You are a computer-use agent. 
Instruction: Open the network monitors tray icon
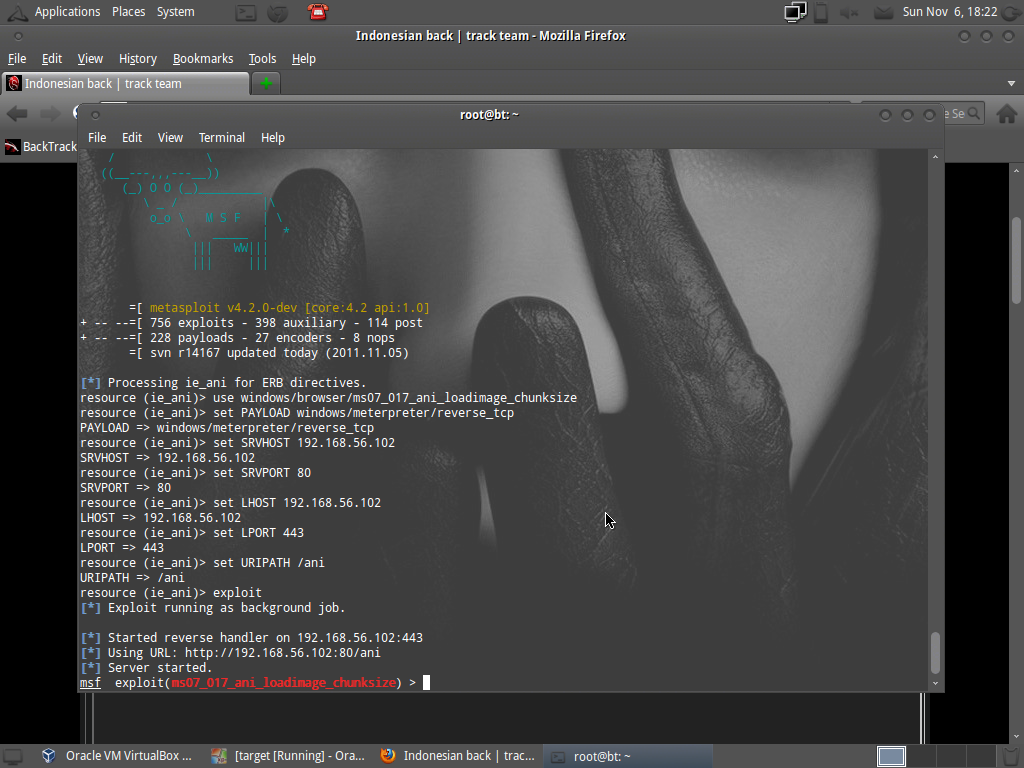tap(795, 12)
